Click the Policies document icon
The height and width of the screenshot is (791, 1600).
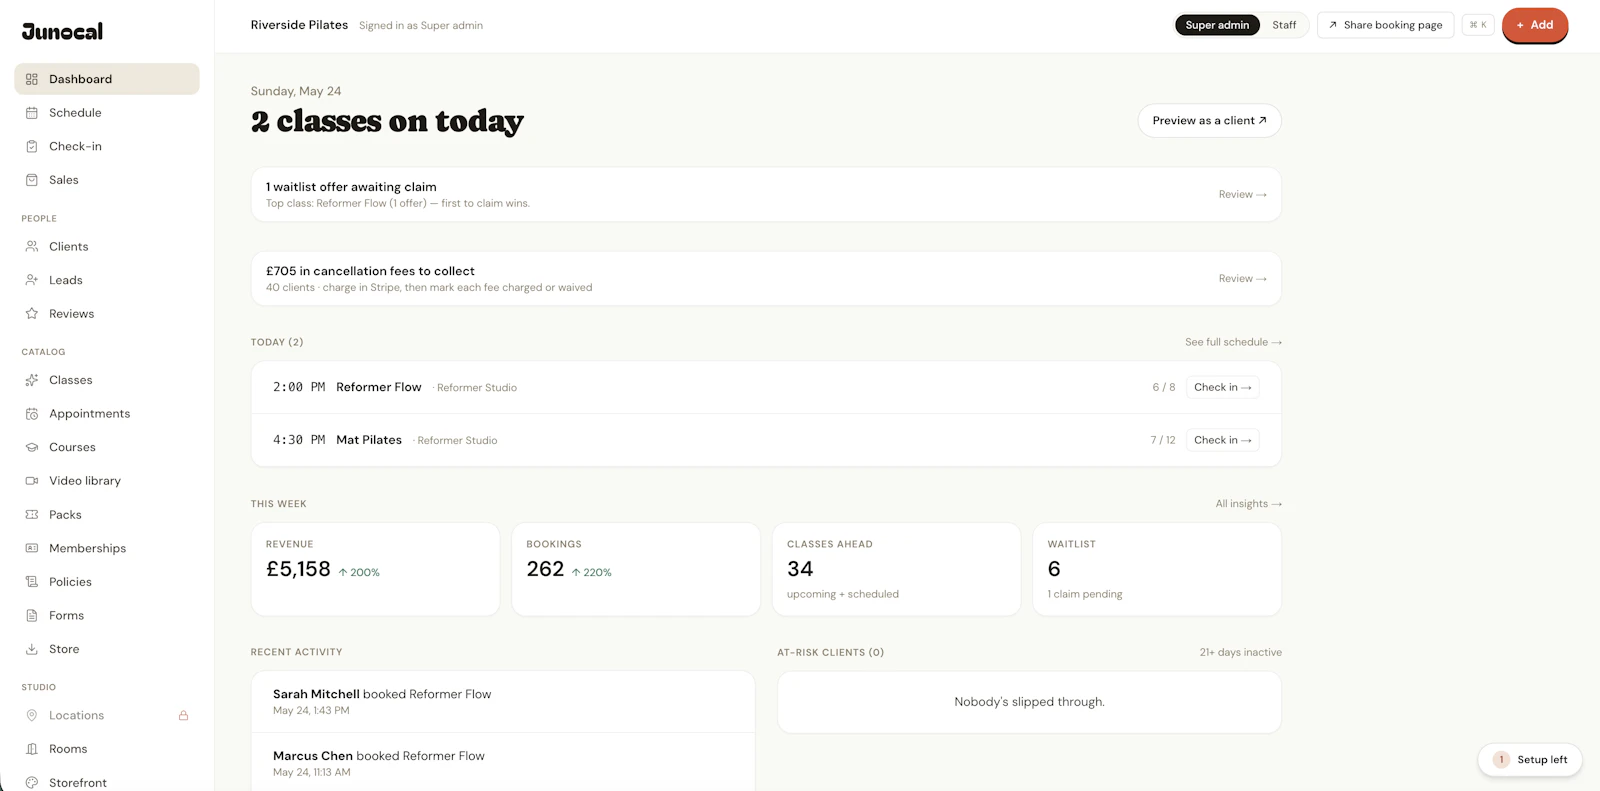pos(32,582)
